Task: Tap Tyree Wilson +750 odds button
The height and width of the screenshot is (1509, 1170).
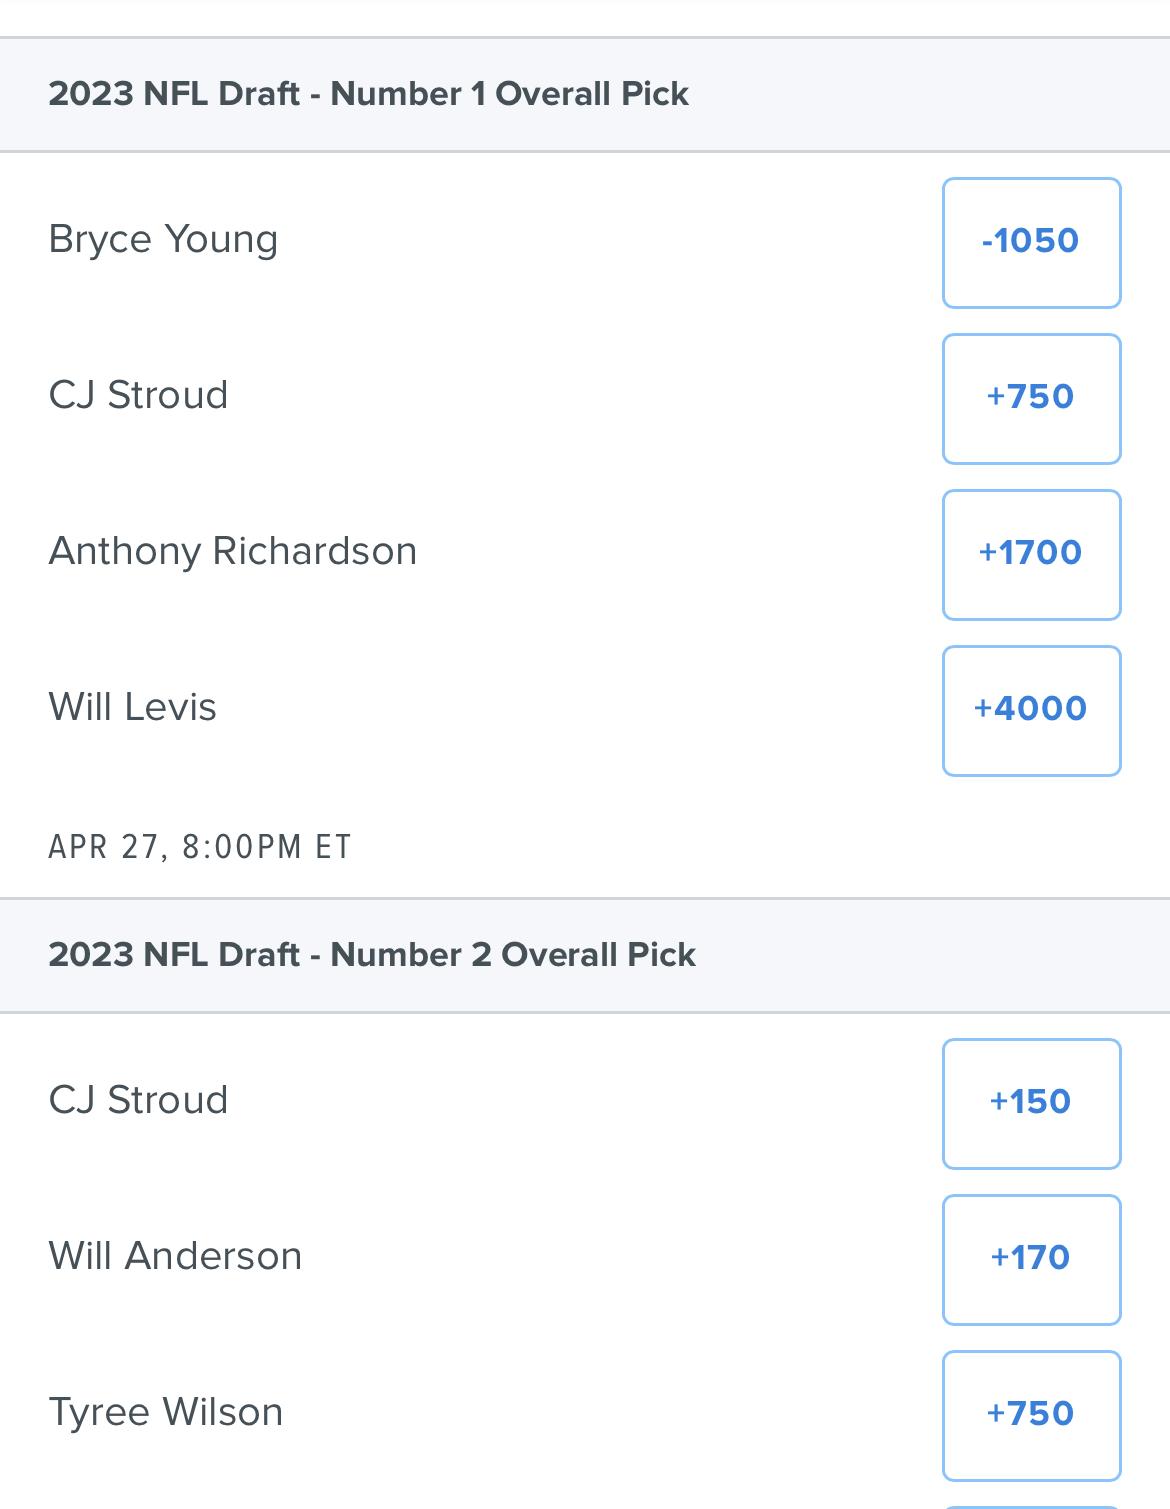Action: coord(1031,1415)
